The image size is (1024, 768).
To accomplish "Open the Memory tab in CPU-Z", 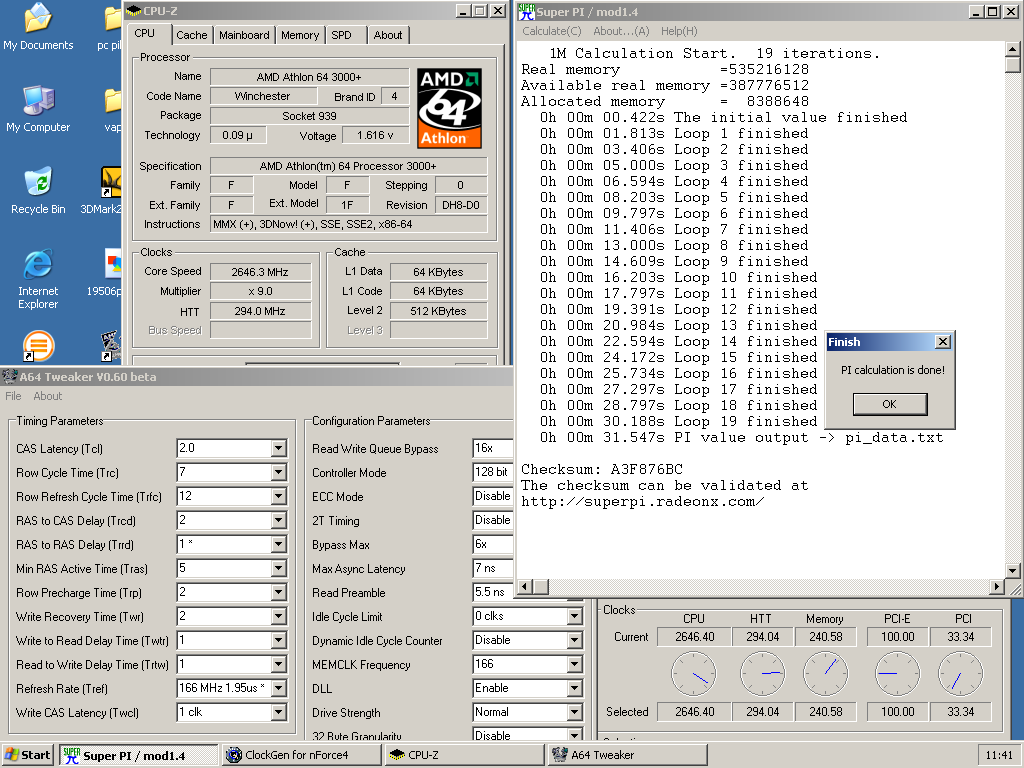I will click(x=300, y=35).
